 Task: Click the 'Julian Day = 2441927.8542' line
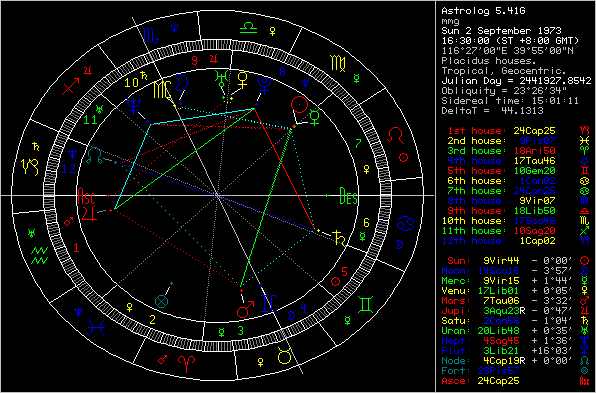click(x=516, y=81)
